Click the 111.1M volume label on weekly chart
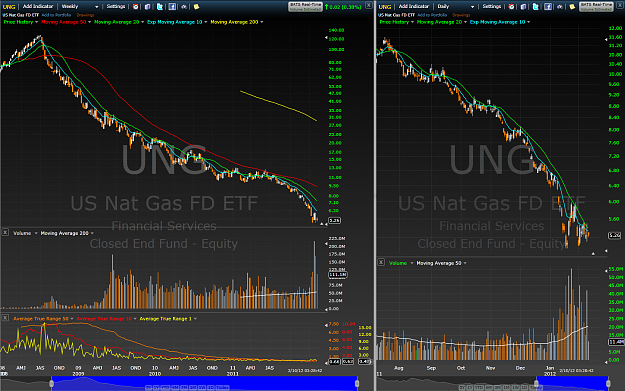Viewport: 625px width, 391px height. tap(338, 275)
